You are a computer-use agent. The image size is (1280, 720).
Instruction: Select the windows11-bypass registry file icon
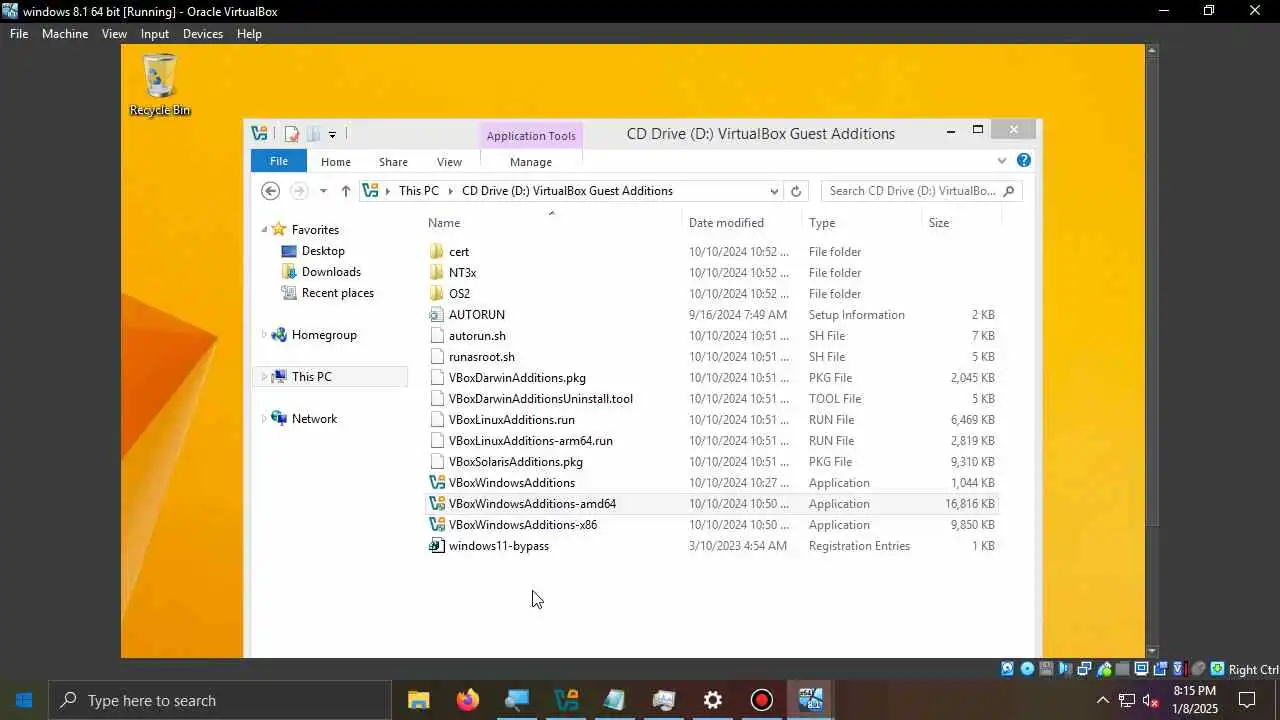pyautogui.click(x=436, y=546)
